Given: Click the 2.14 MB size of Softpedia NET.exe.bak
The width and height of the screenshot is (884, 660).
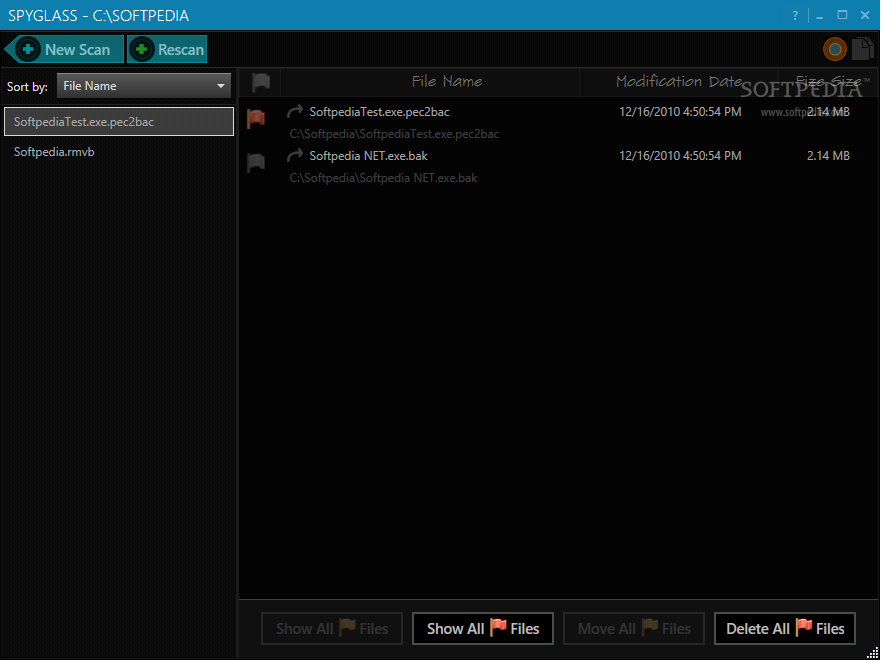Looking at the screenshot, I should pos(828,156).
